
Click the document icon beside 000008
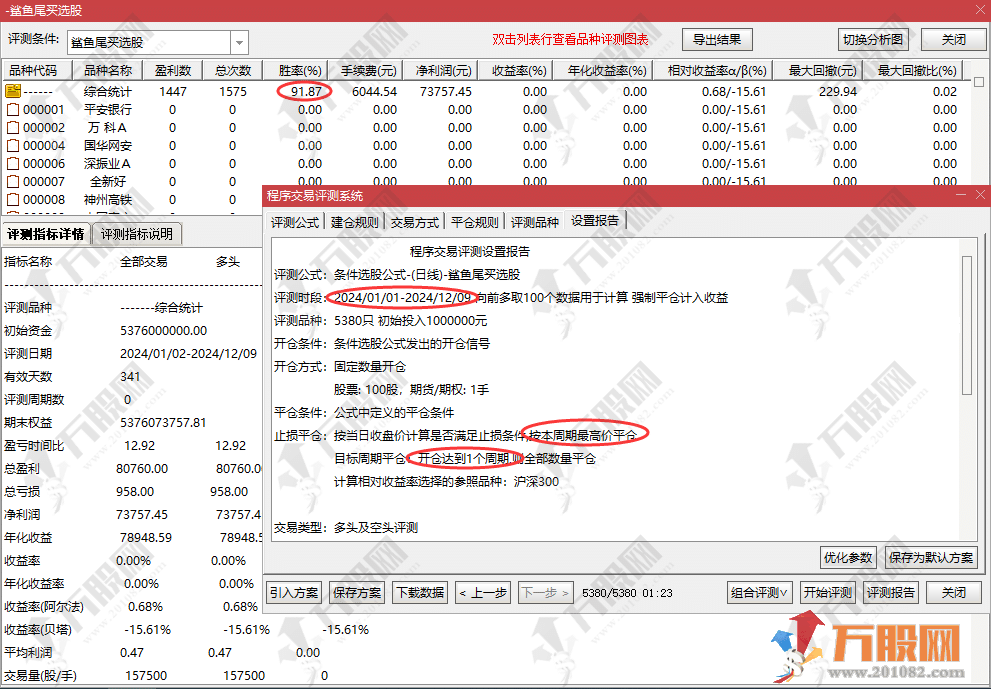pos(13,200)
